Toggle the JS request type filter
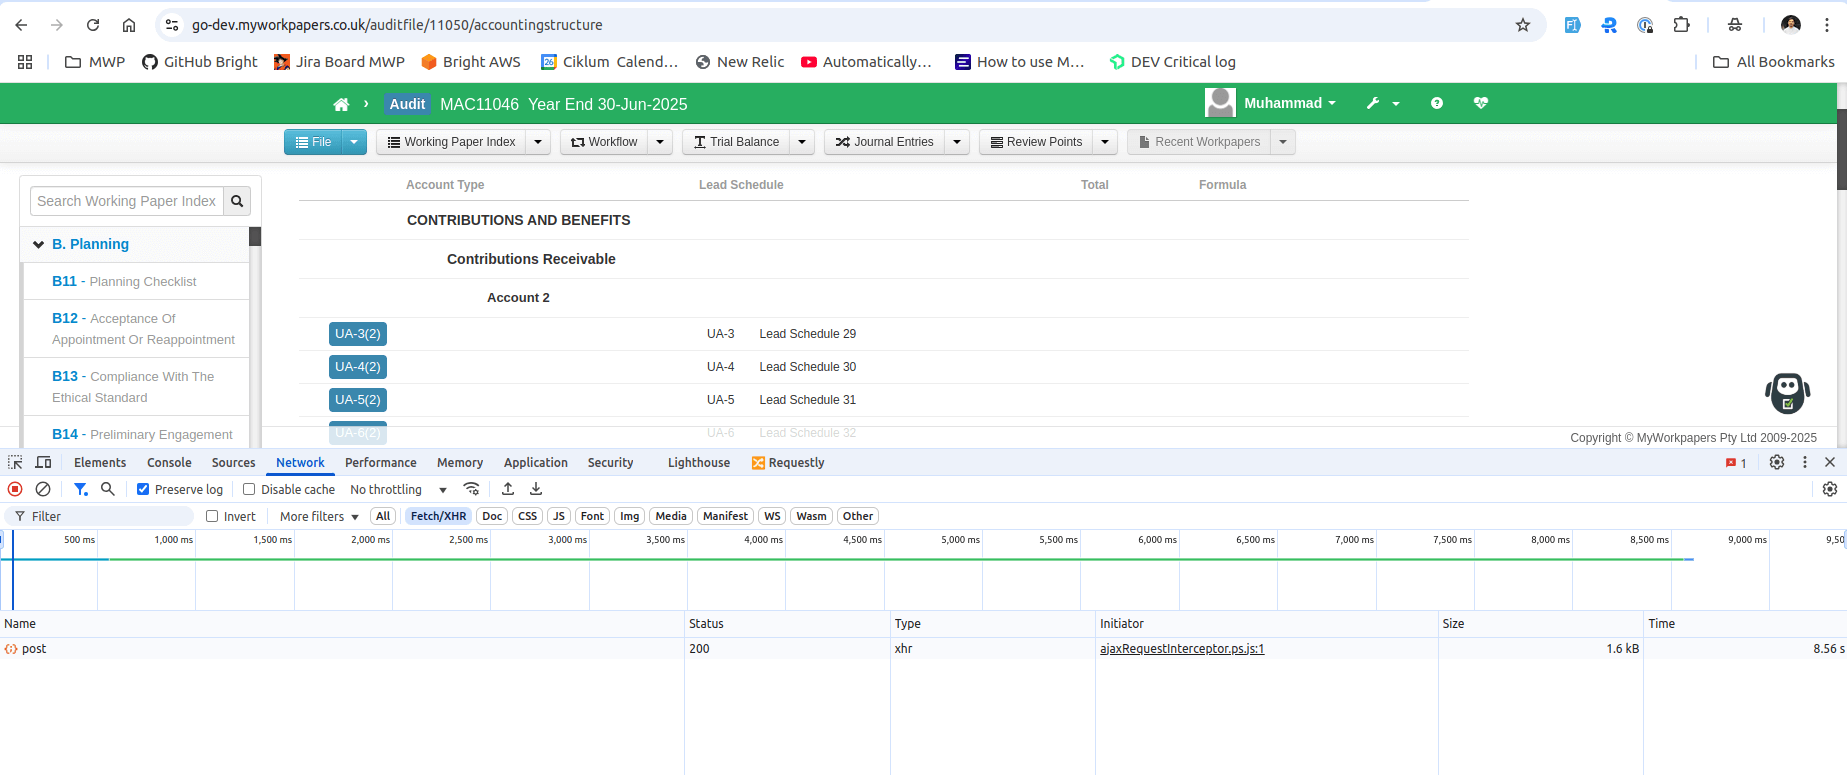 click(559, 516)
